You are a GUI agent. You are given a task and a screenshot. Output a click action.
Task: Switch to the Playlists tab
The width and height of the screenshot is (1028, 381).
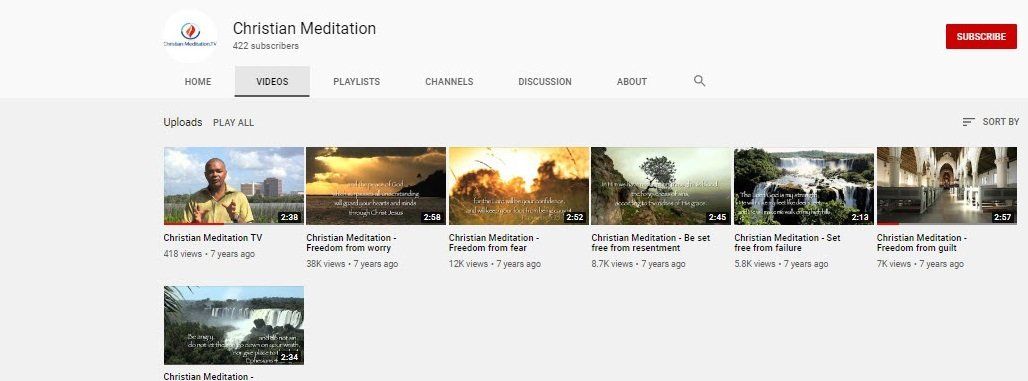[357, 82]
